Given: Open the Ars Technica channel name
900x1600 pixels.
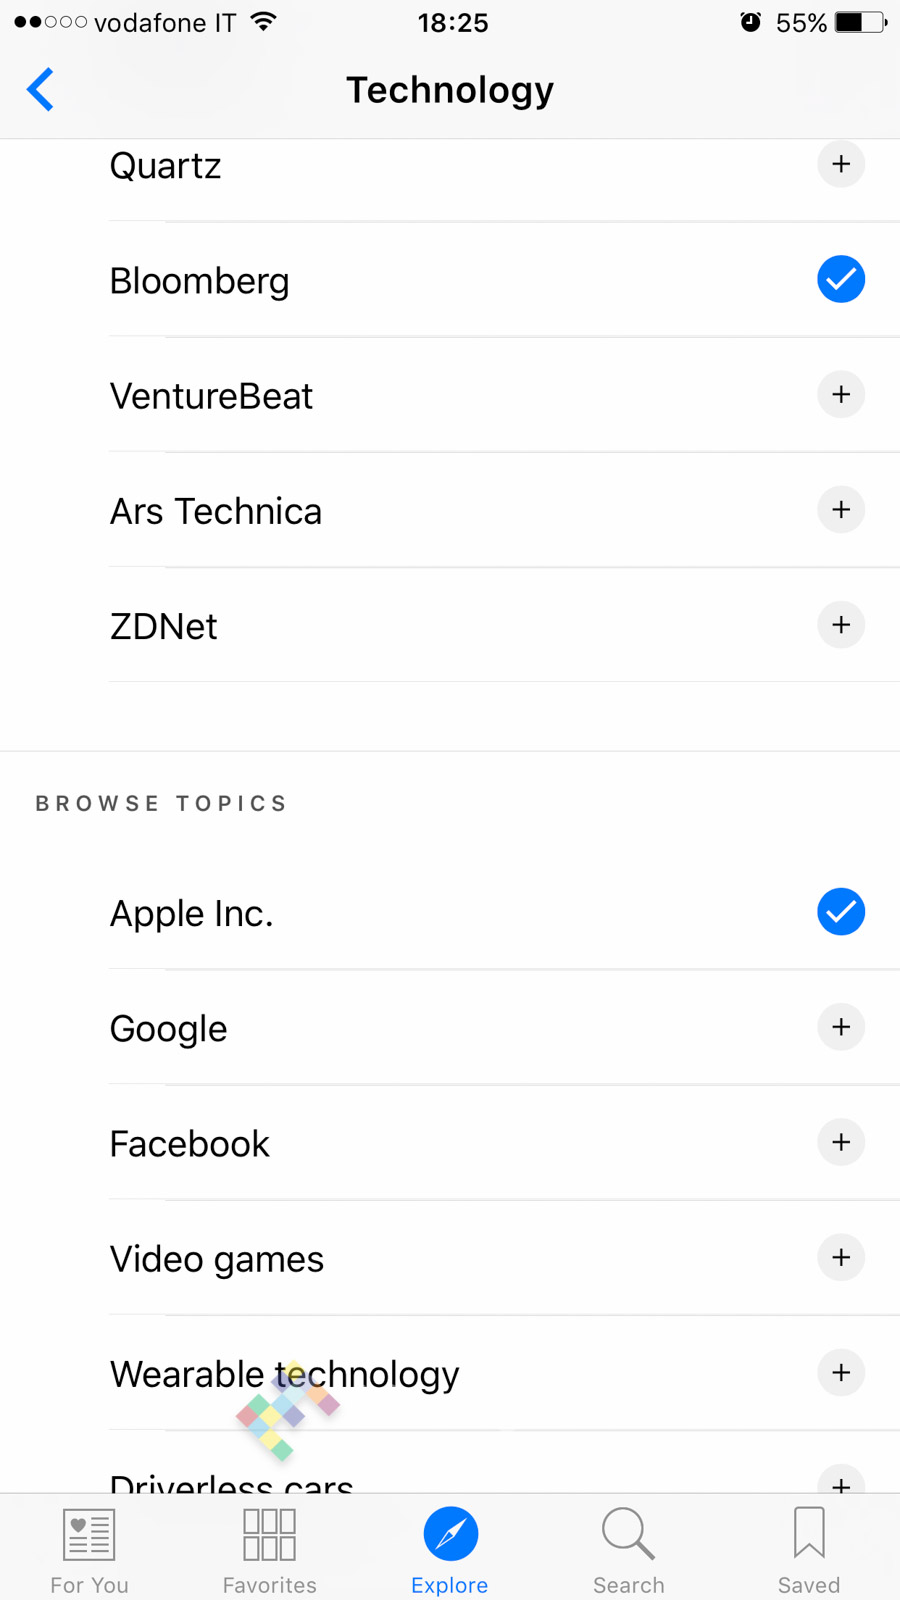Looking at the screenshot, I should [x=216, y=512].
